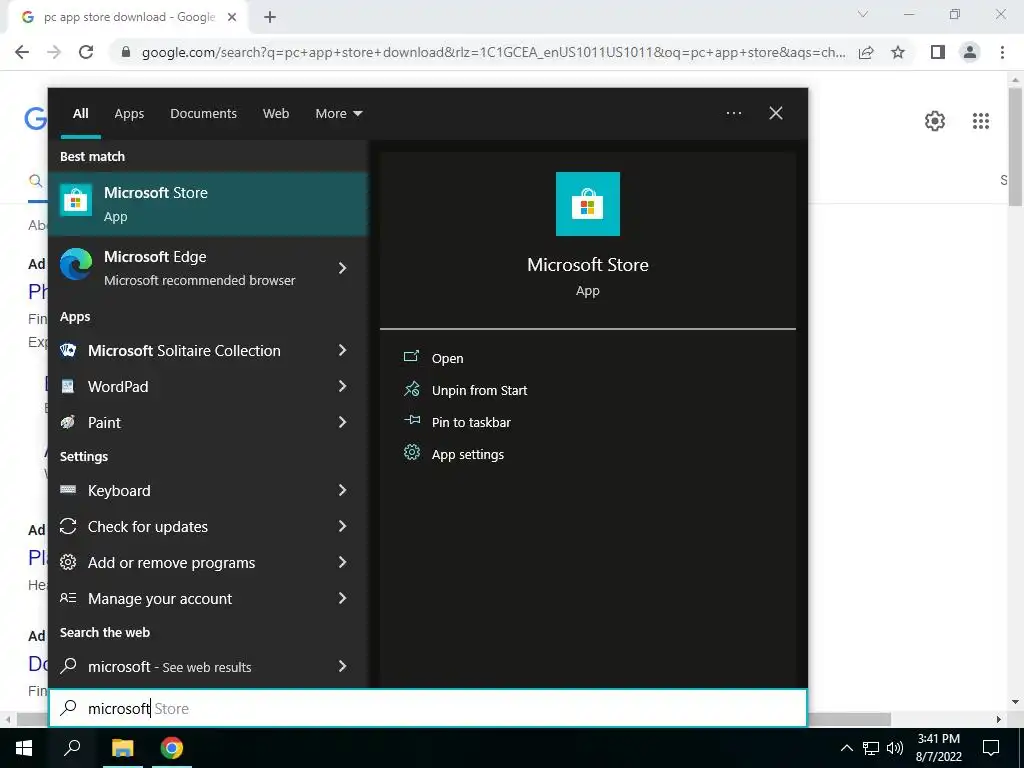Select 'microsoft - See web results' entry
The image size is (1024, 768).
pos(208,666)
